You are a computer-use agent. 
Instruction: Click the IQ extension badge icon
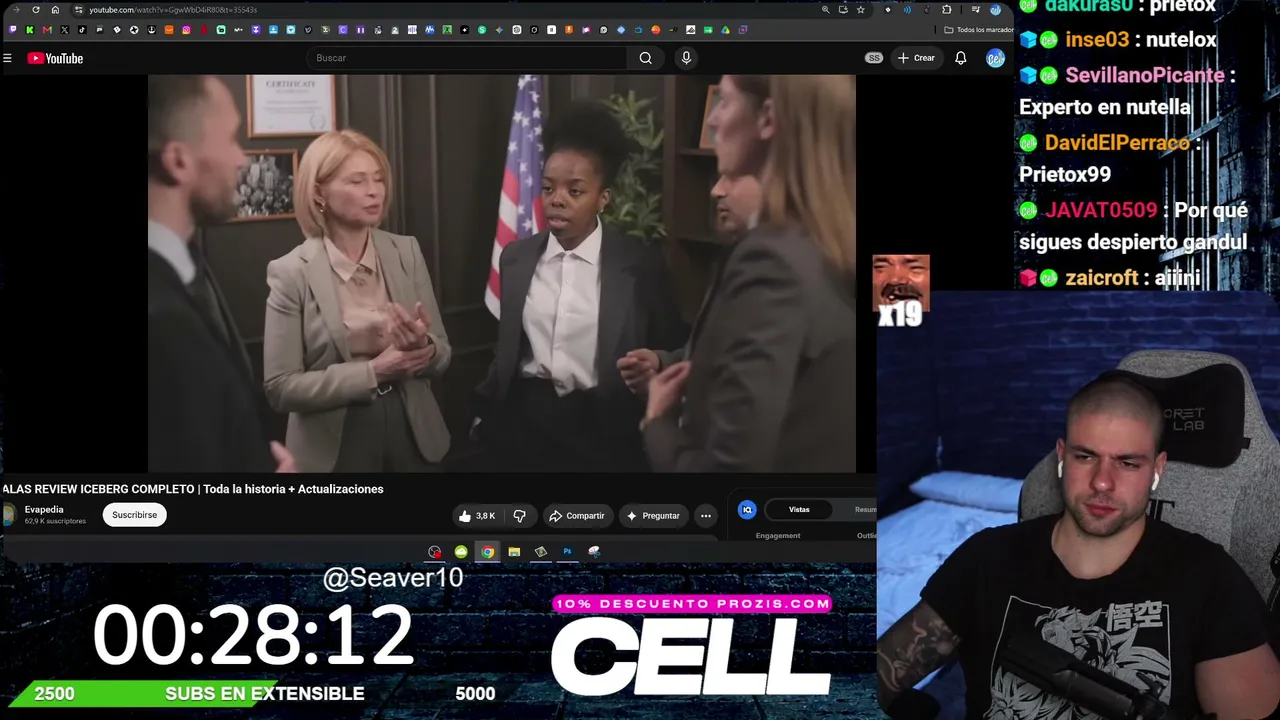[x=747, y=510]
